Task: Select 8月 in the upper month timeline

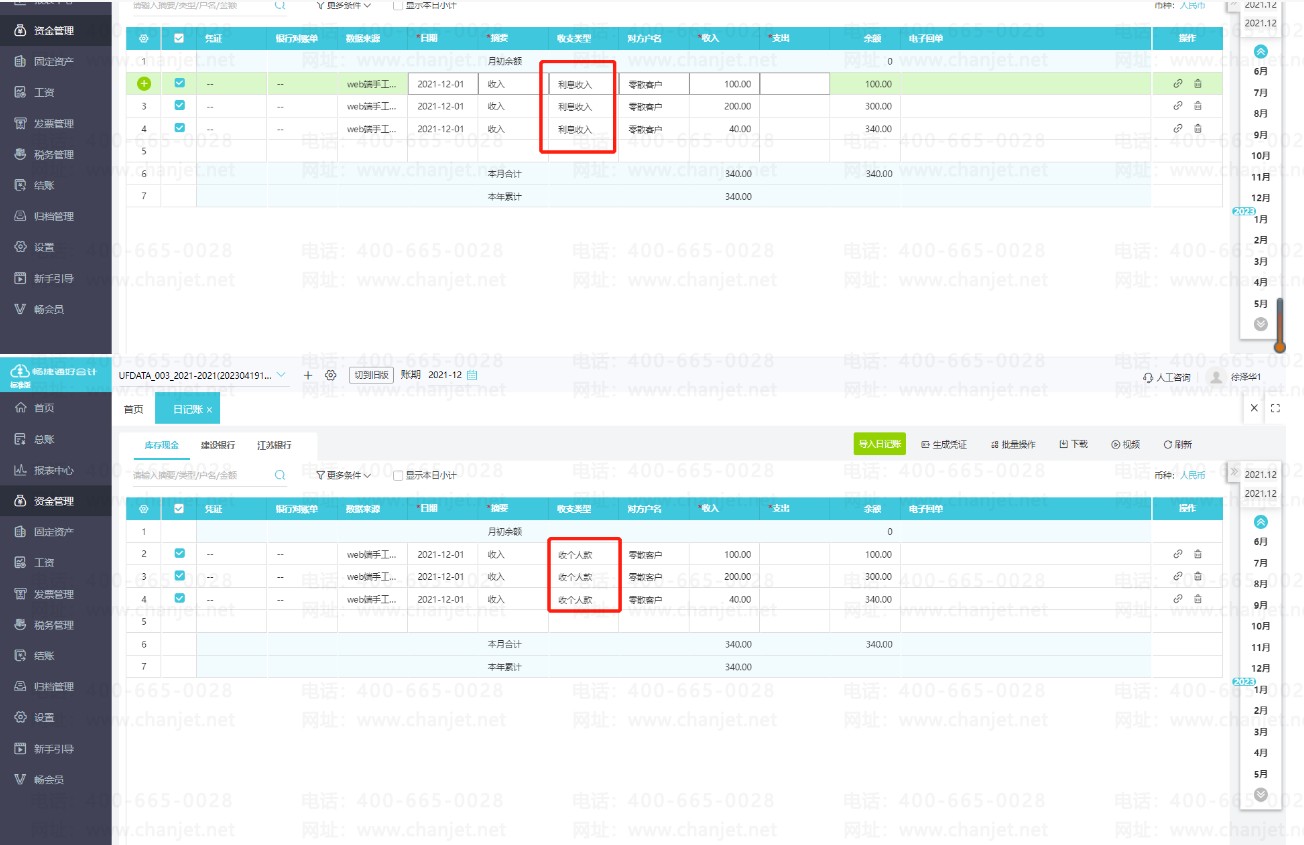Action: tap(1261, 114)
